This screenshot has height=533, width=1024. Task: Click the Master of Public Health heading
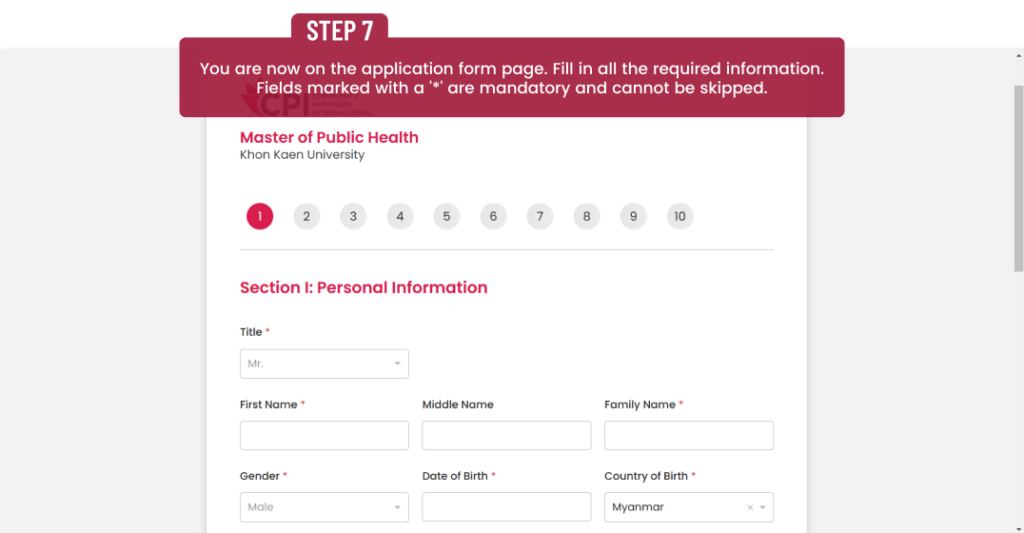329,137
